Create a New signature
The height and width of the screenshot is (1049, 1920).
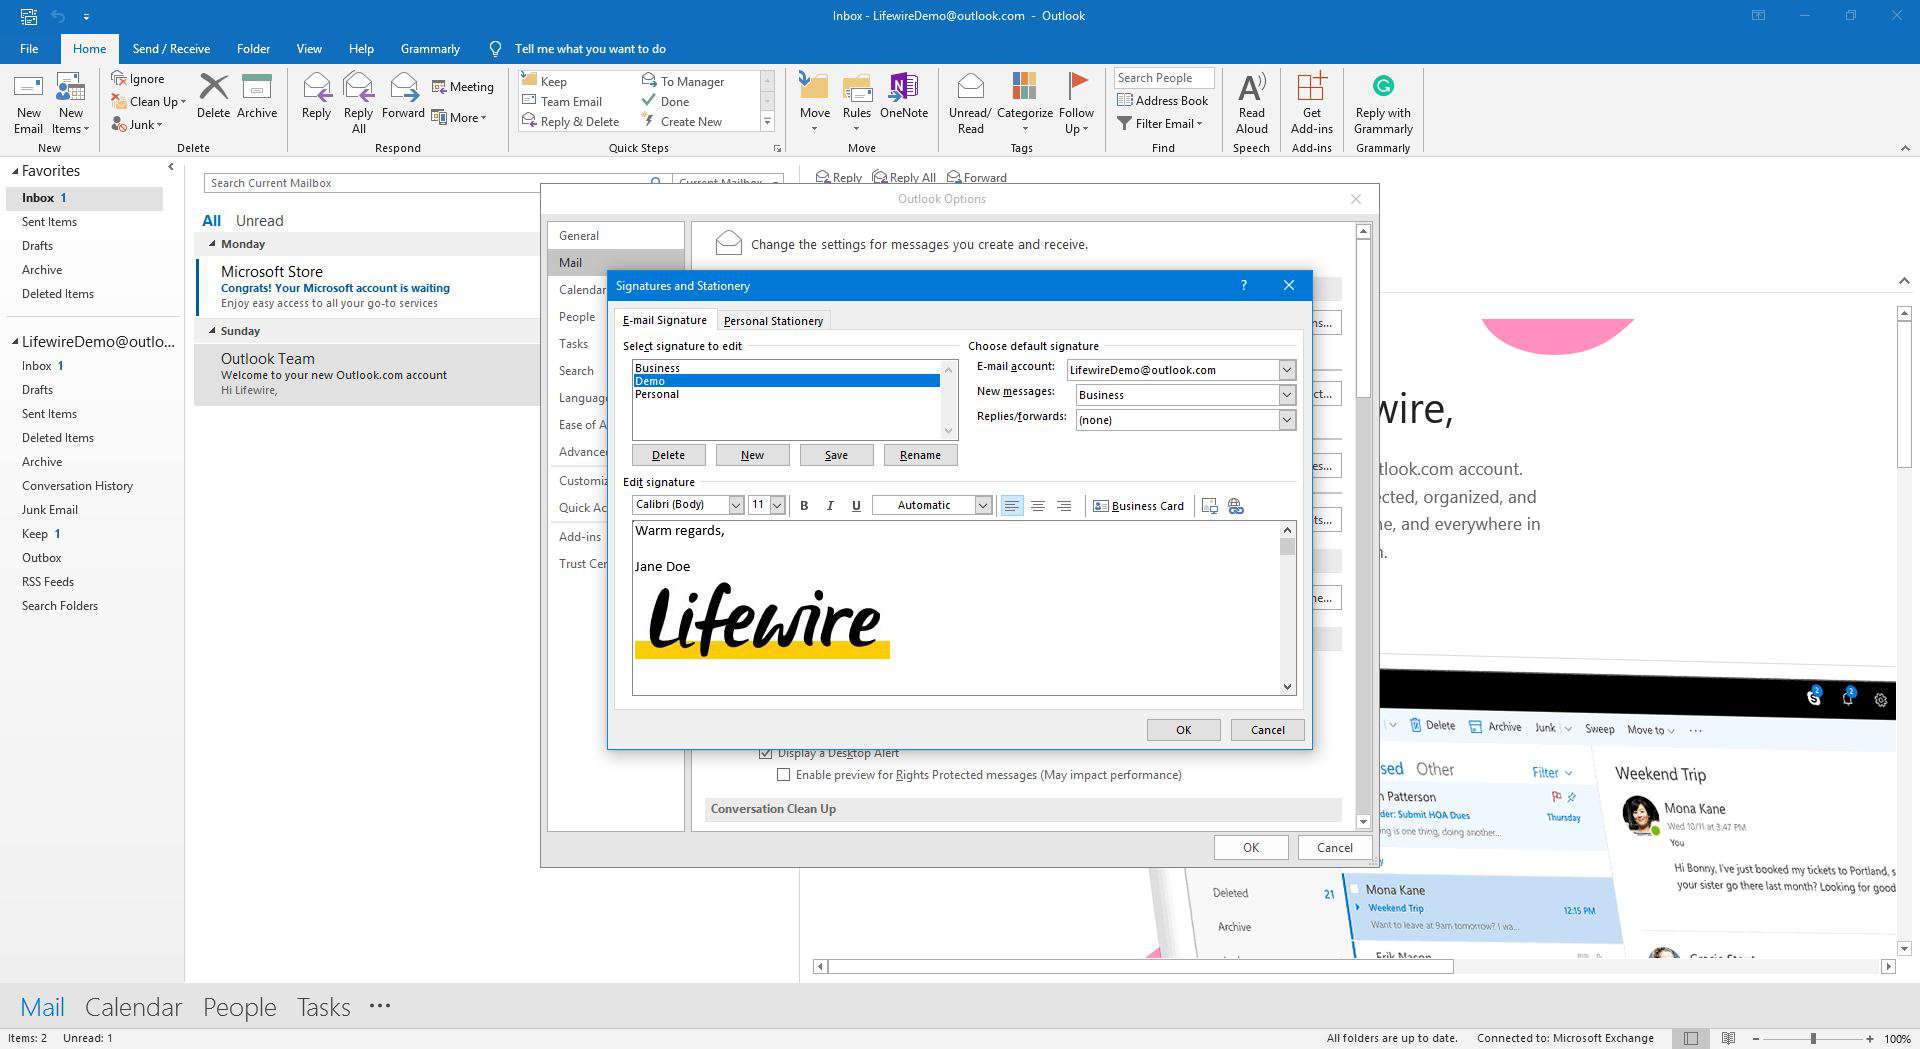752,455
